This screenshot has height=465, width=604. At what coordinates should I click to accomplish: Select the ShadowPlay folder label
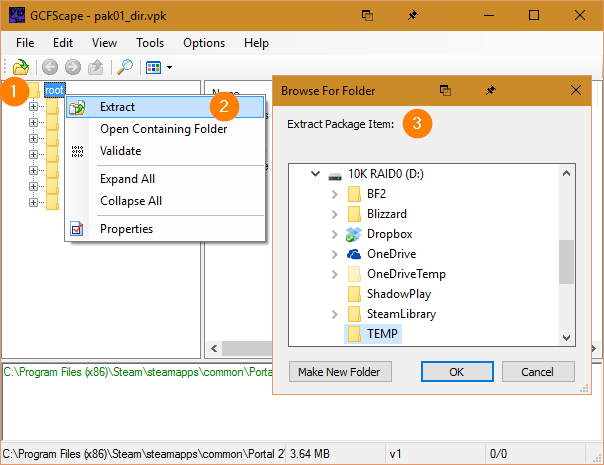399,294
